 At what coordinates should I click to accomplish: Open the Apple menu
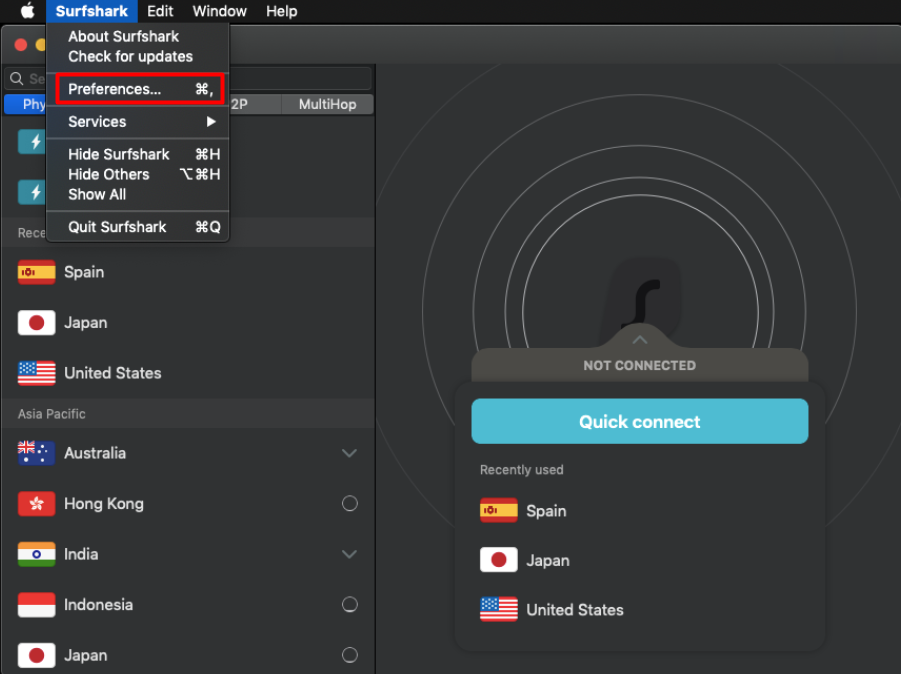[27, 11]
